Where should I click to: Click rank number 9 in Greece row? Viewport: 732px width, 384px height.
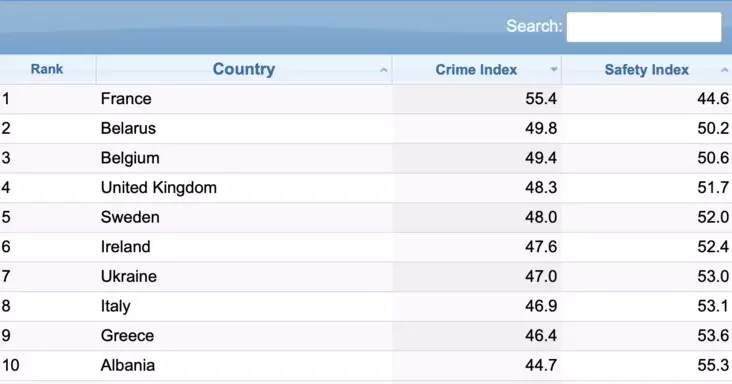(x=6, y=335)
